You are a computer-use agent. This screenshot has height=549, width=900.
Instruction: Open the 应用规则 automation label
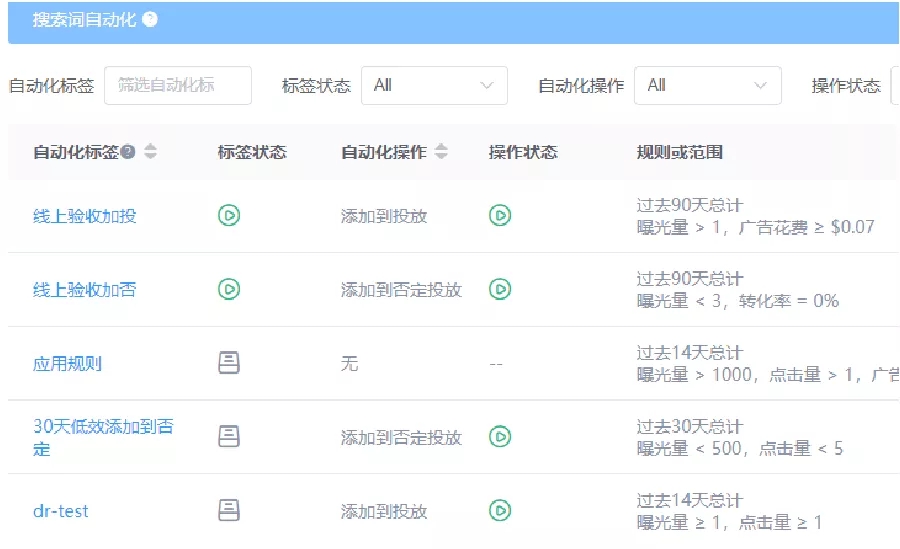pos(67,364)
